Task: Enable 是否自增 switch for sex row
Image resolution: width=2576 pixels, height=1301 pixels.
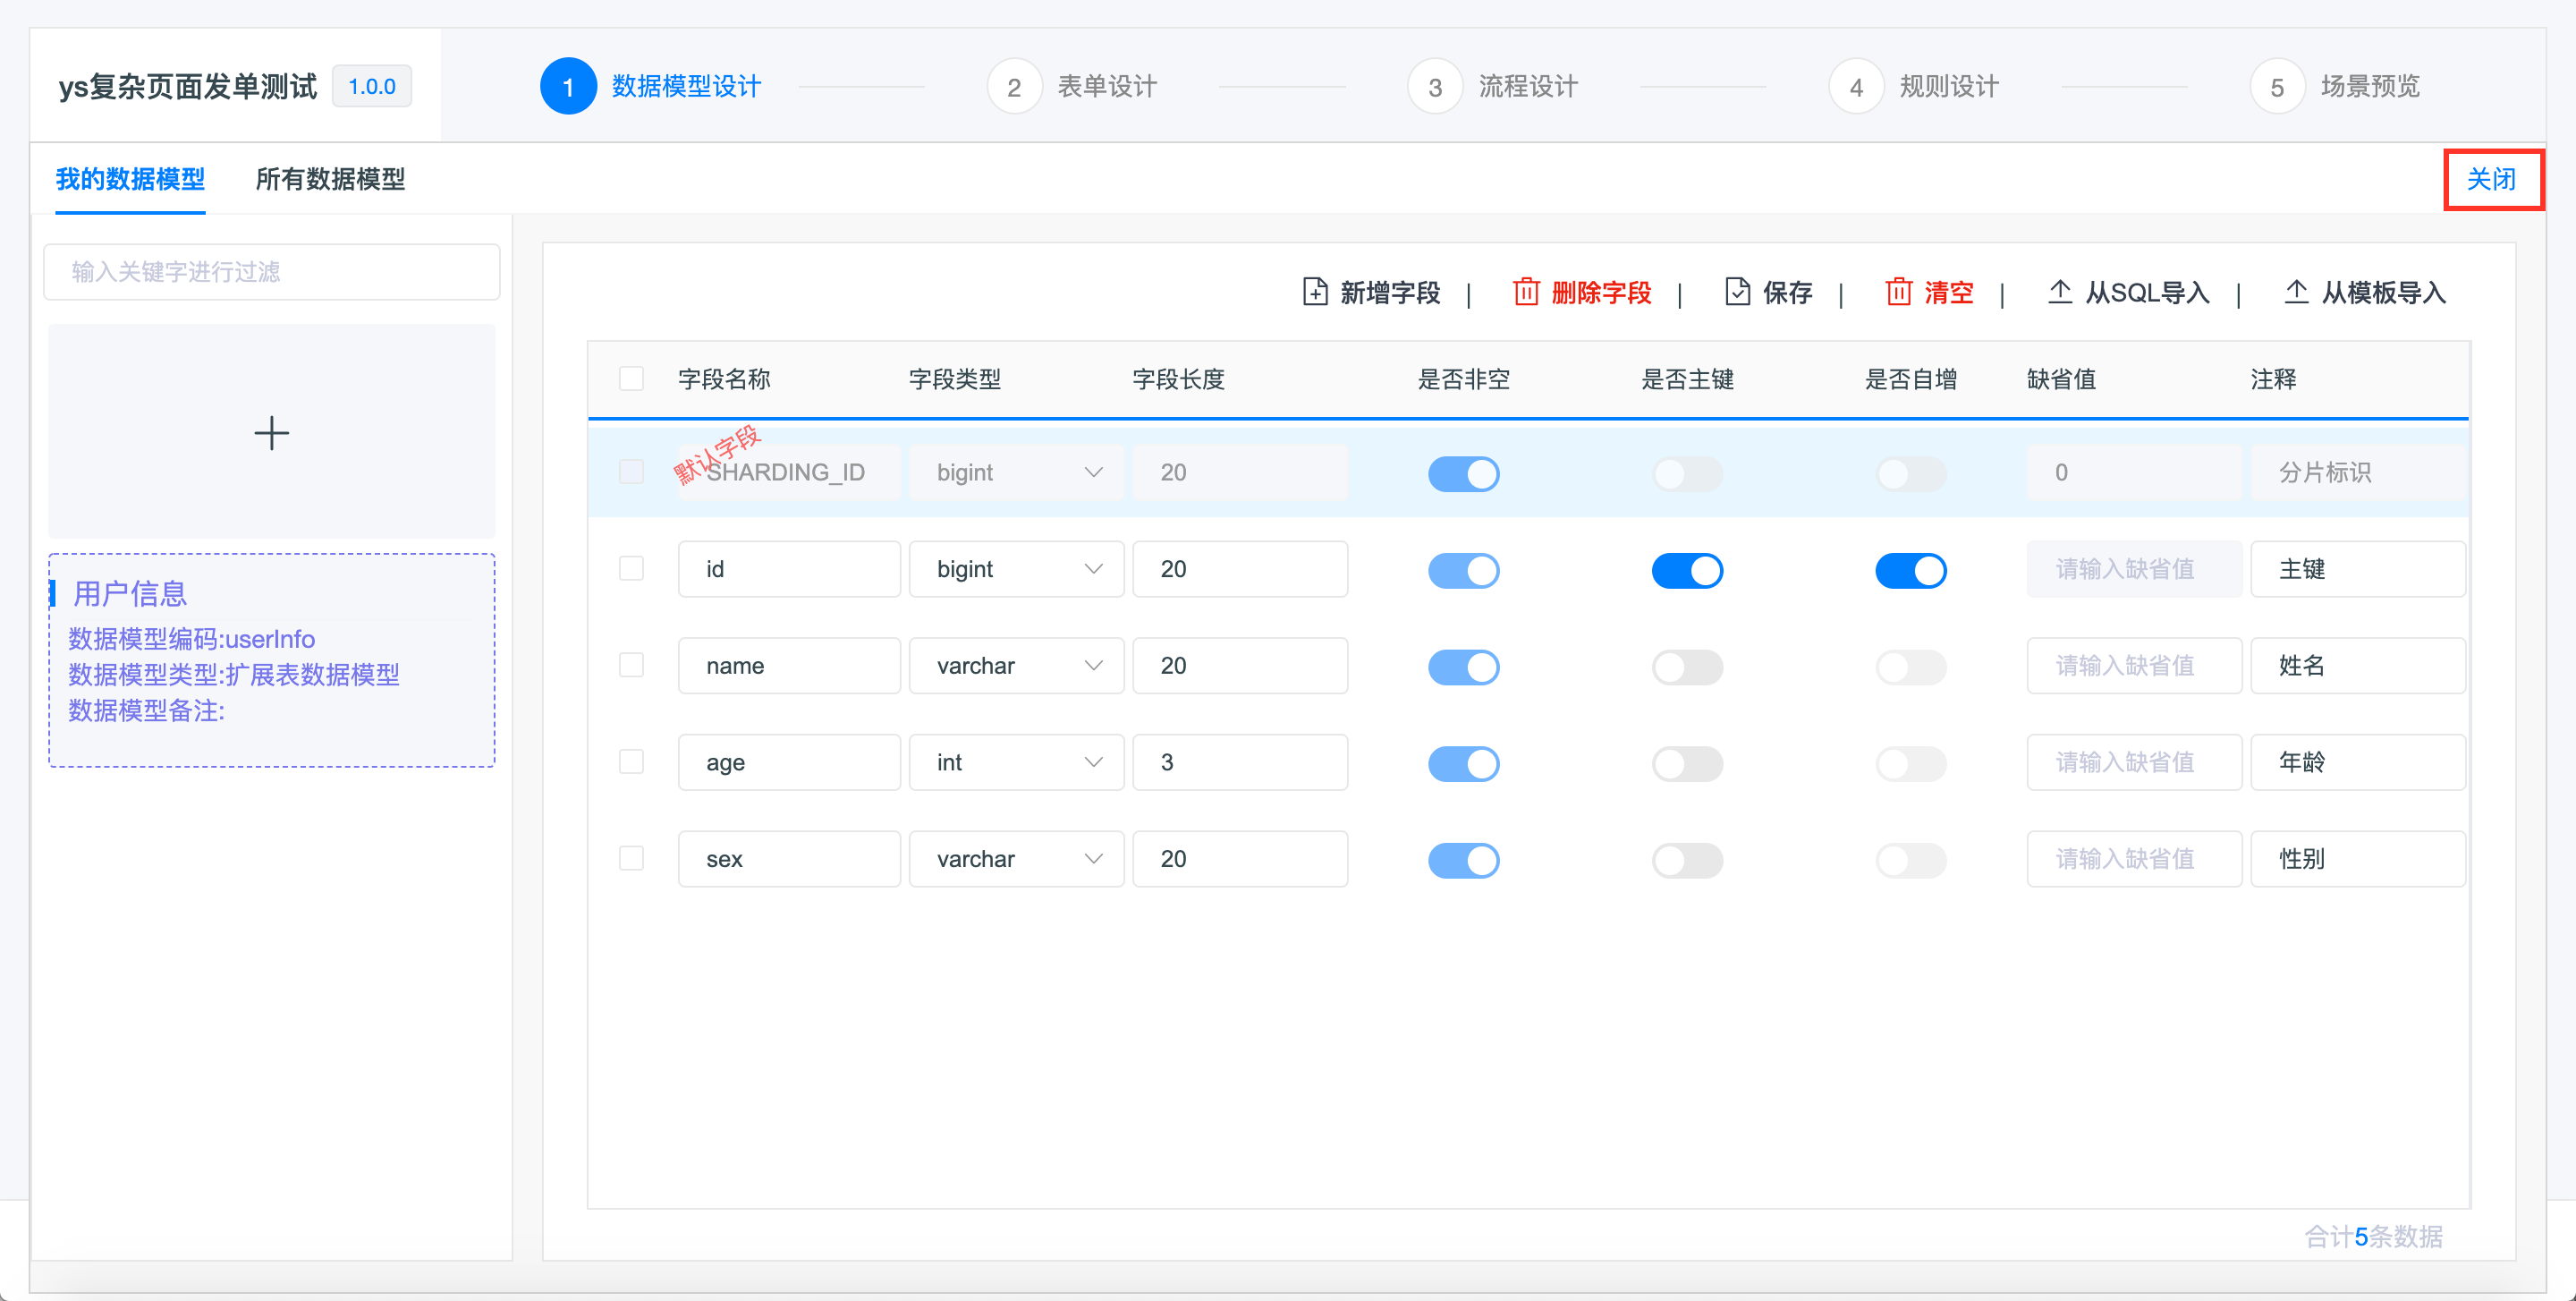Action: click(1910, 860)
